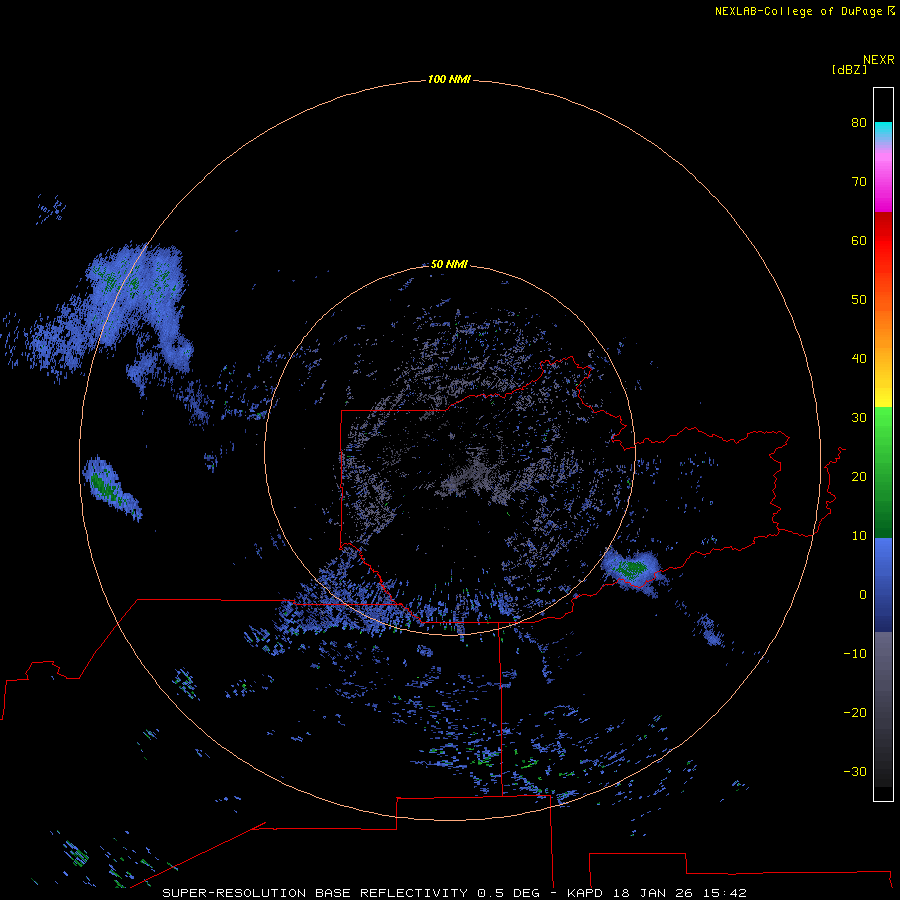900x900 pixels.
Task: Click the -30 dBZ scale value
Action: pos(855,771)
